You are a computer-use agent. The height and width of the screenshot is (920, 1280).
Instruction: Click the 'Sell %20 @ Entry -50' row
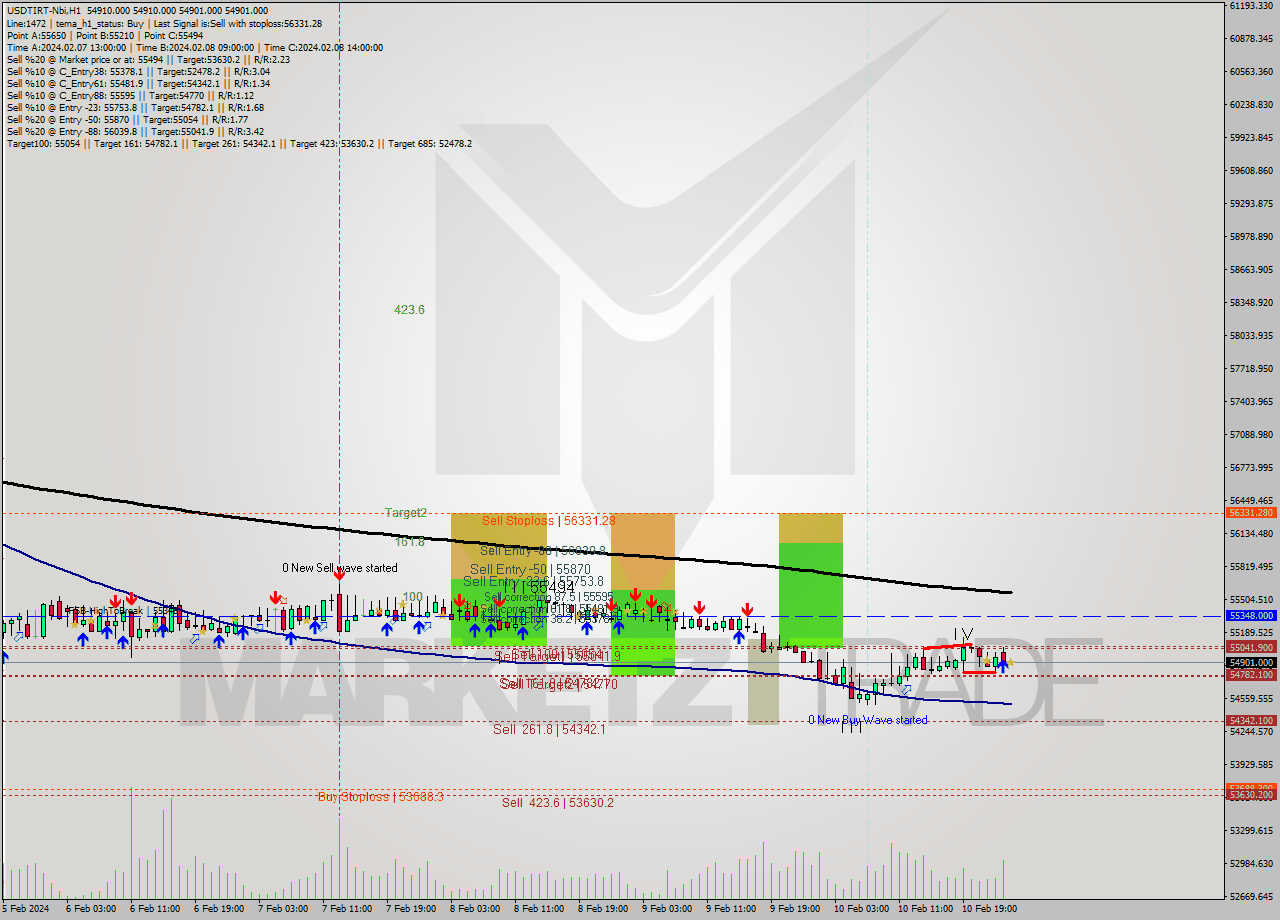coord(128,119)
